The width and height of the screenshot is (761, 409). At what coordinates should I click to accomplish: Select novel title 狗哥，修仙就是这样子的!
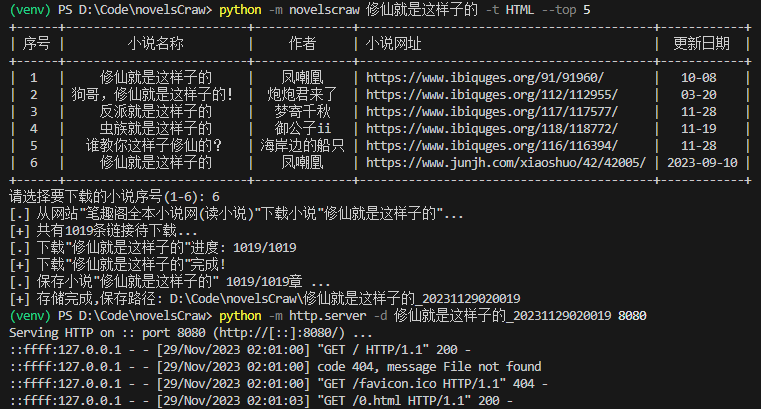pyautogui.click(x=152, y=95)
